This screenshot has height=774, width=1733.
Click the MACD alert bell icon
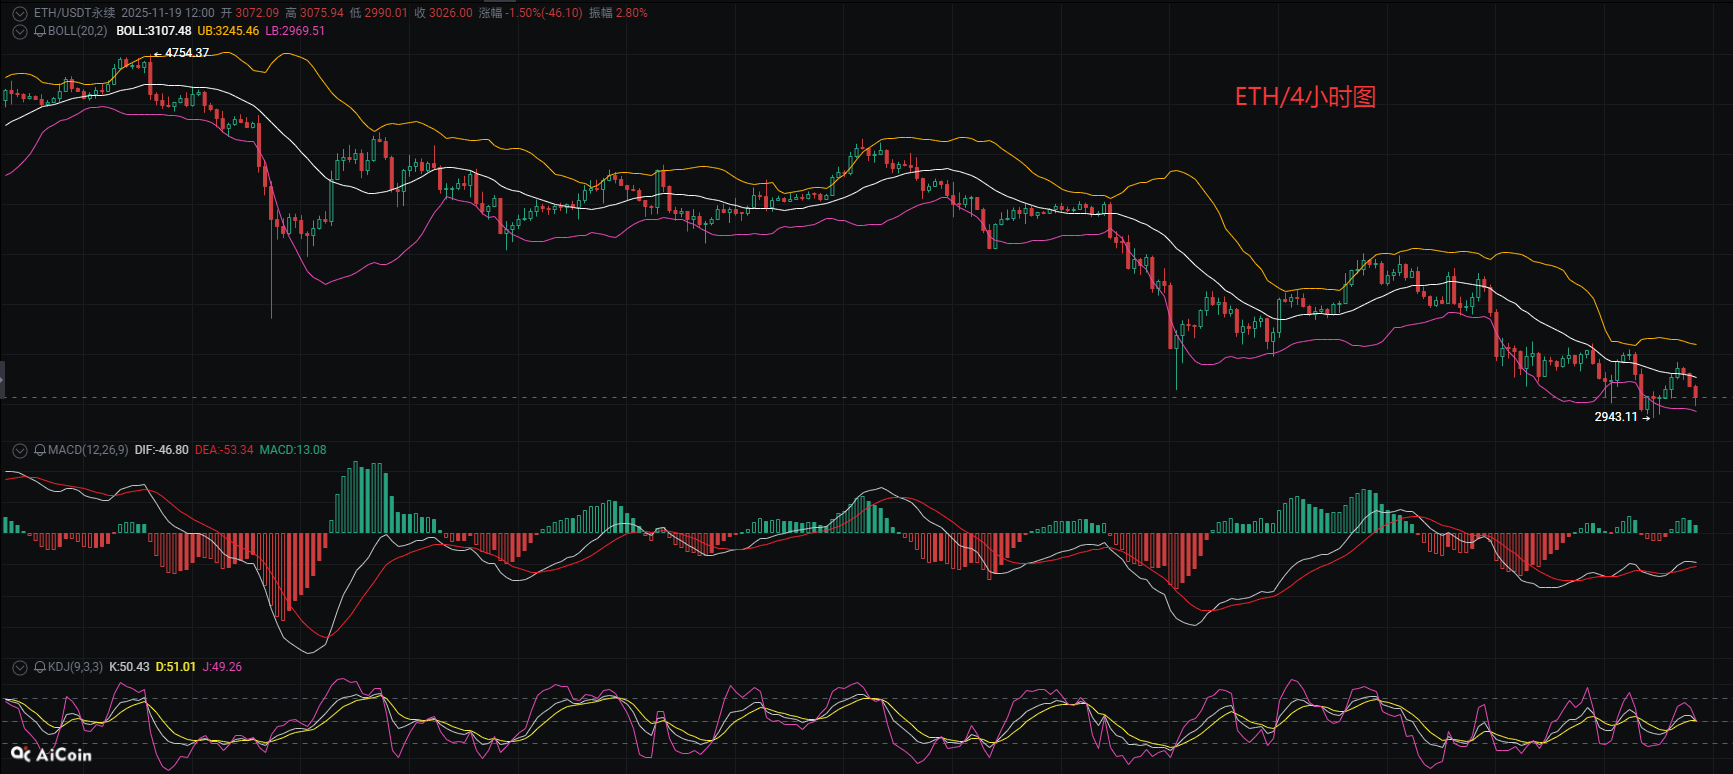(40, 450)
